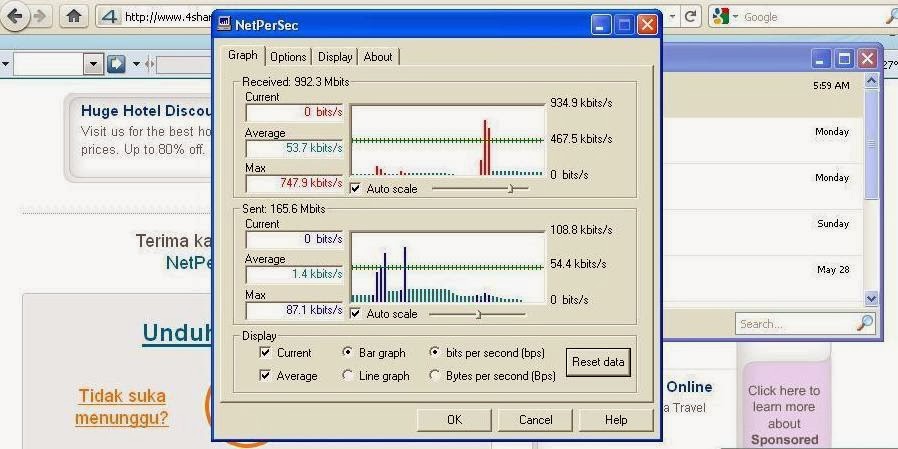
Task: Uncheck the Current display checkbox
Action: (x=265, y=352)
